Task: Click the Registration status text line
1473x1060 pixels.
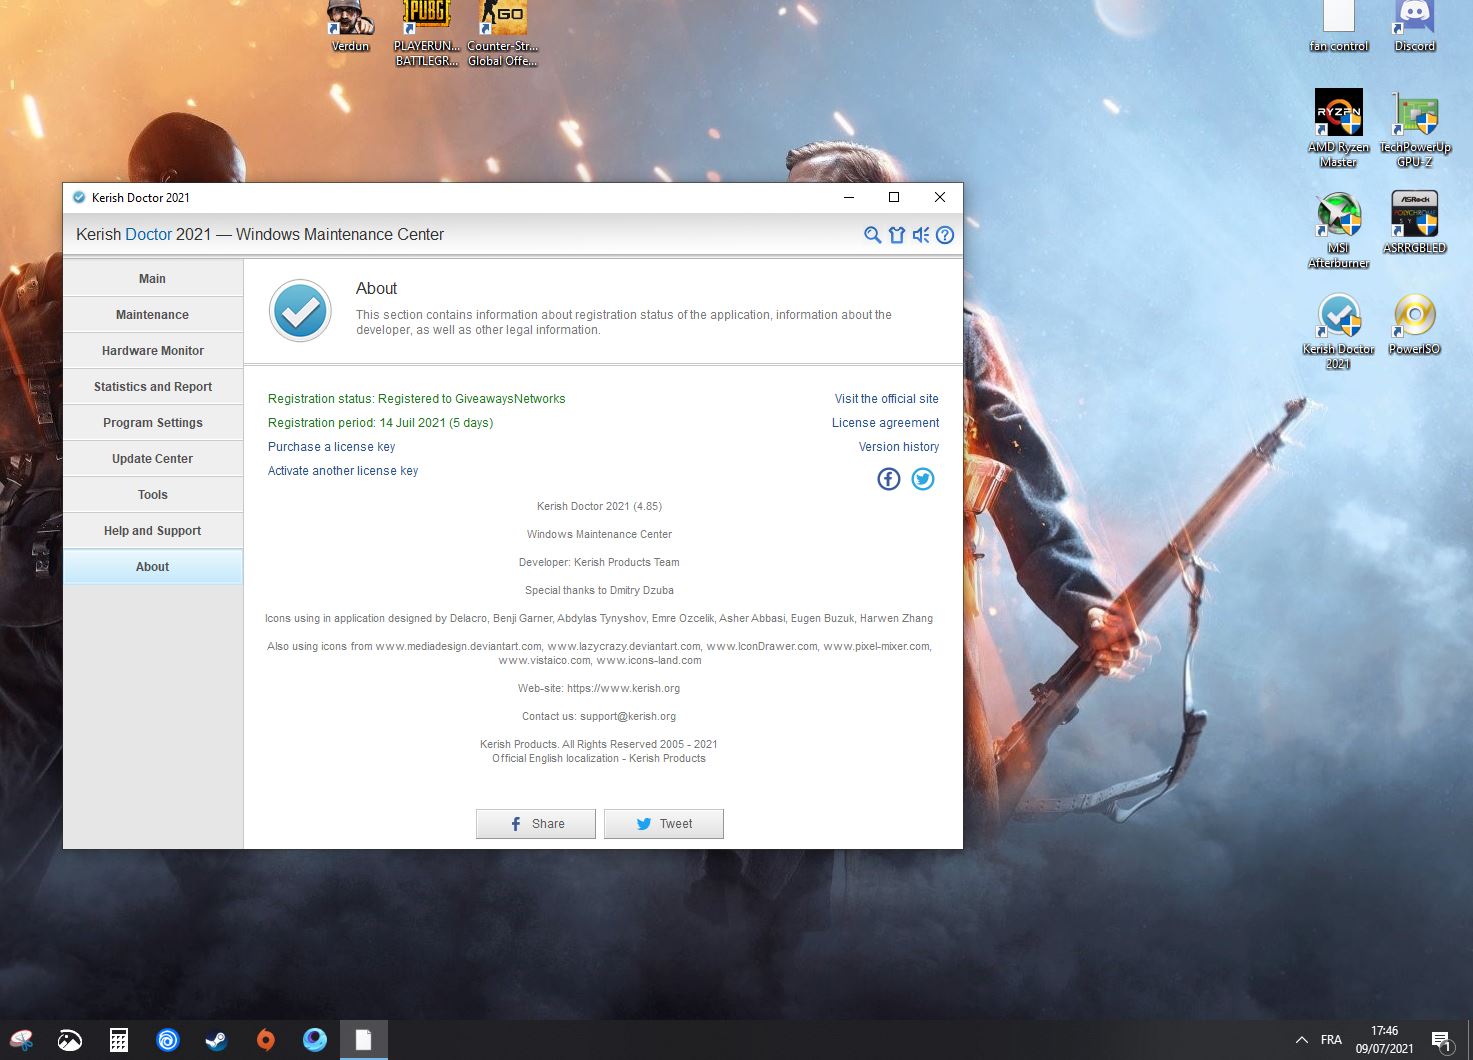Action: tap(416, 399)
